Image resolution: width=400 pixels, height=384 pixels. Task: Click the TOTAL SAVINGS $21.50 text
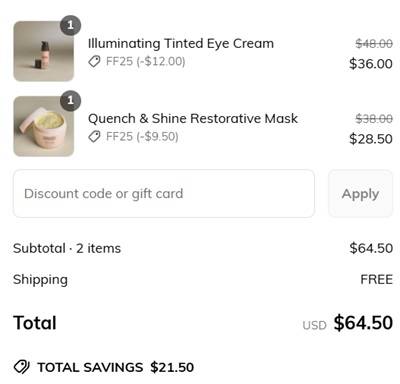tap(115, 367)
